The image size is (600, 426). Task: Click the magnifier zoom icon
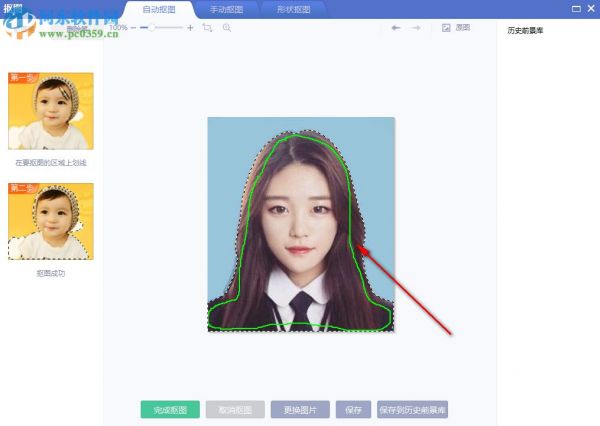227,28
